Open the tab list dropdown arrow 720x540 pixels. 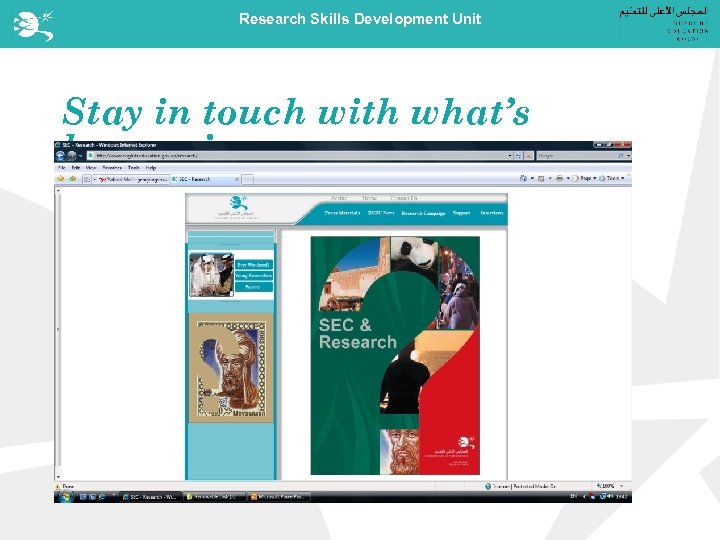click(95, 179)
